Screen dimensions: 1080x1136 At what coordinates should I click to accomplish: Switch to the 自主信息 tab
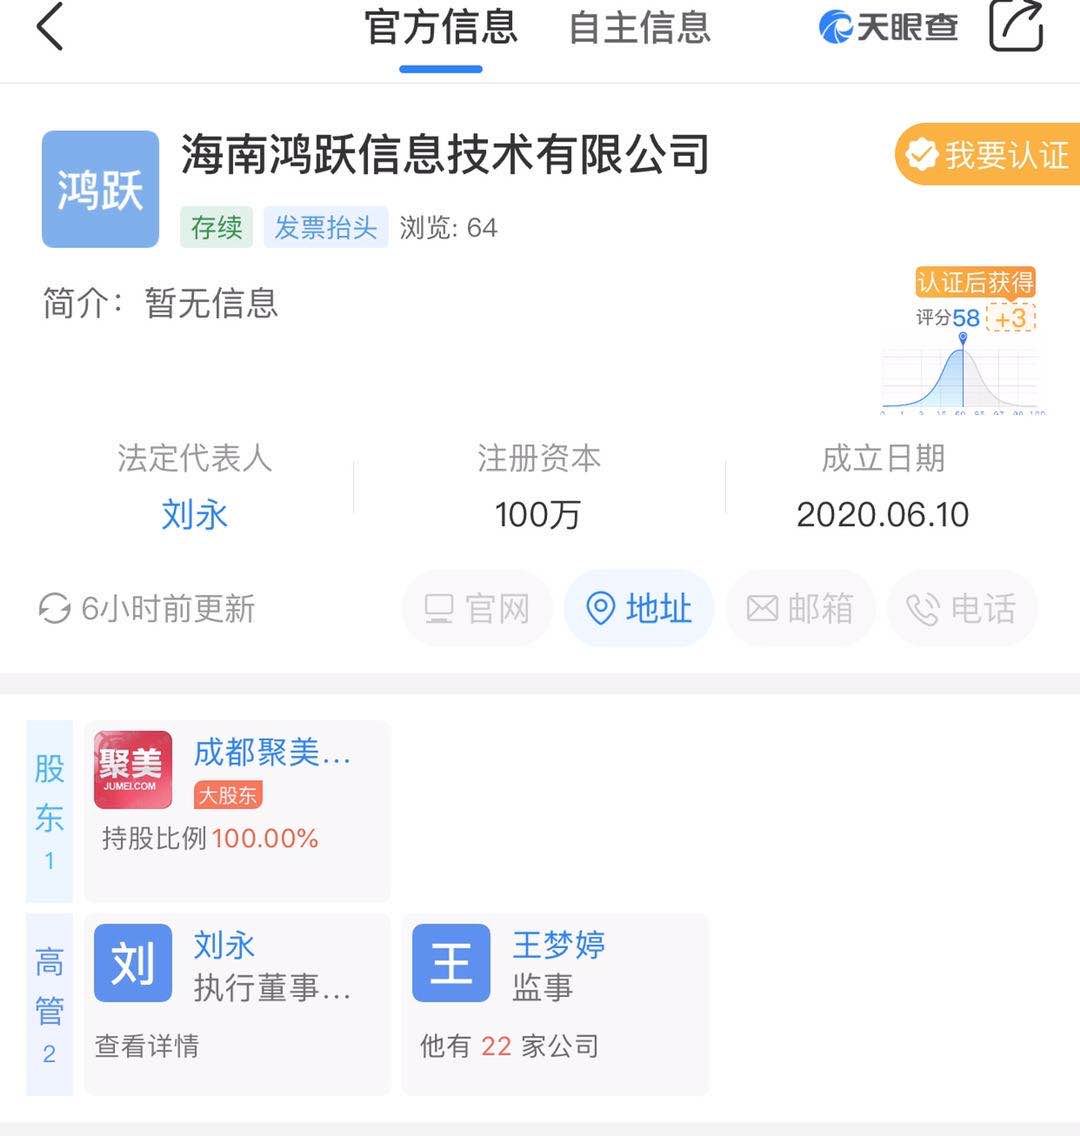click(x=639, y=28)
